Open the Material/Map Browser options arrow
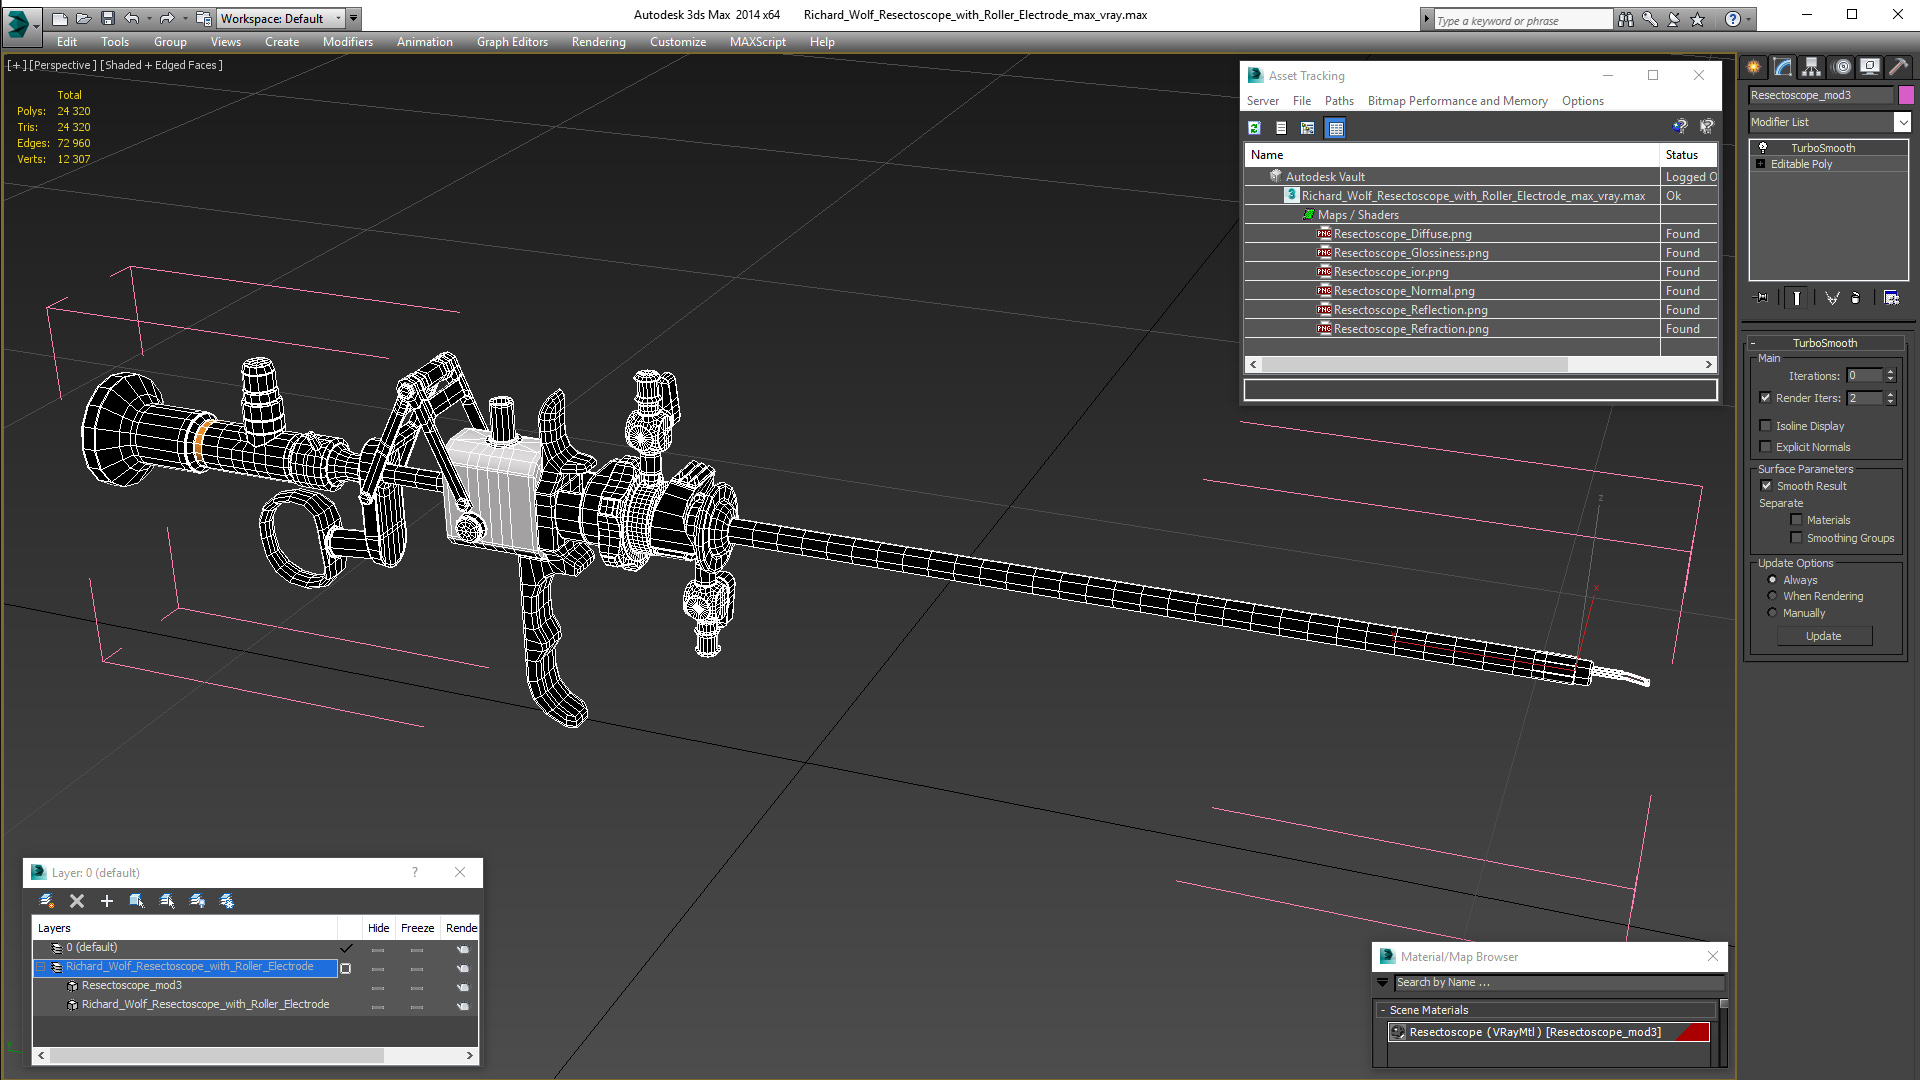Viewport: 1920px width, 1080px height. point(1383,983)
